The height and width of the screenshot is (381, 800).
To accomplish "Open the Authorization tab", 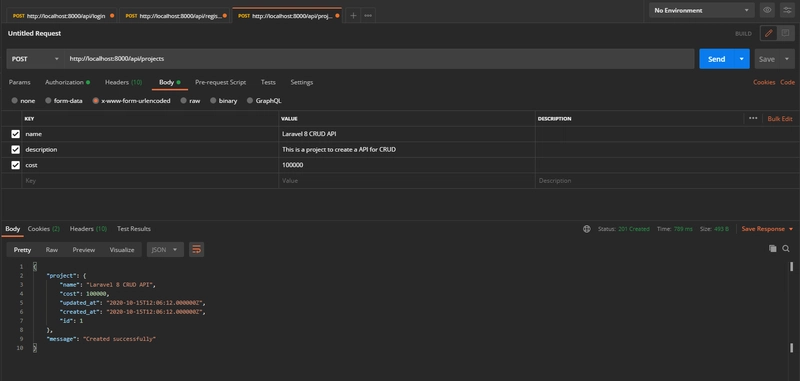I will tap(67, 82).
